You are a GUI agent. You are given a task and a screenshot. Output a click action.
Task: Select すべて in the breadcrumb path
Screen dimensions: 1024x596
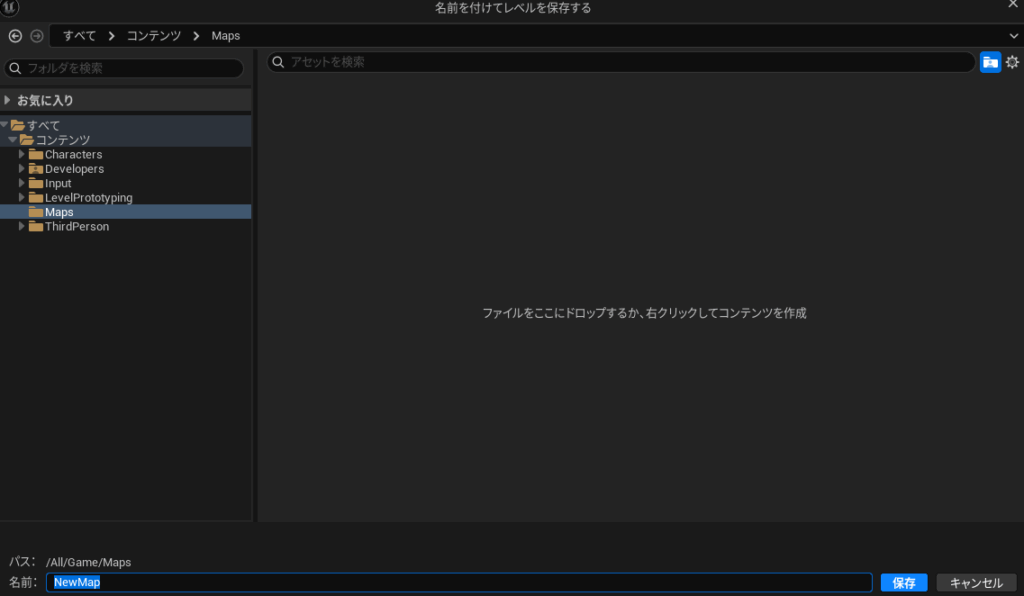coord(79,36)
